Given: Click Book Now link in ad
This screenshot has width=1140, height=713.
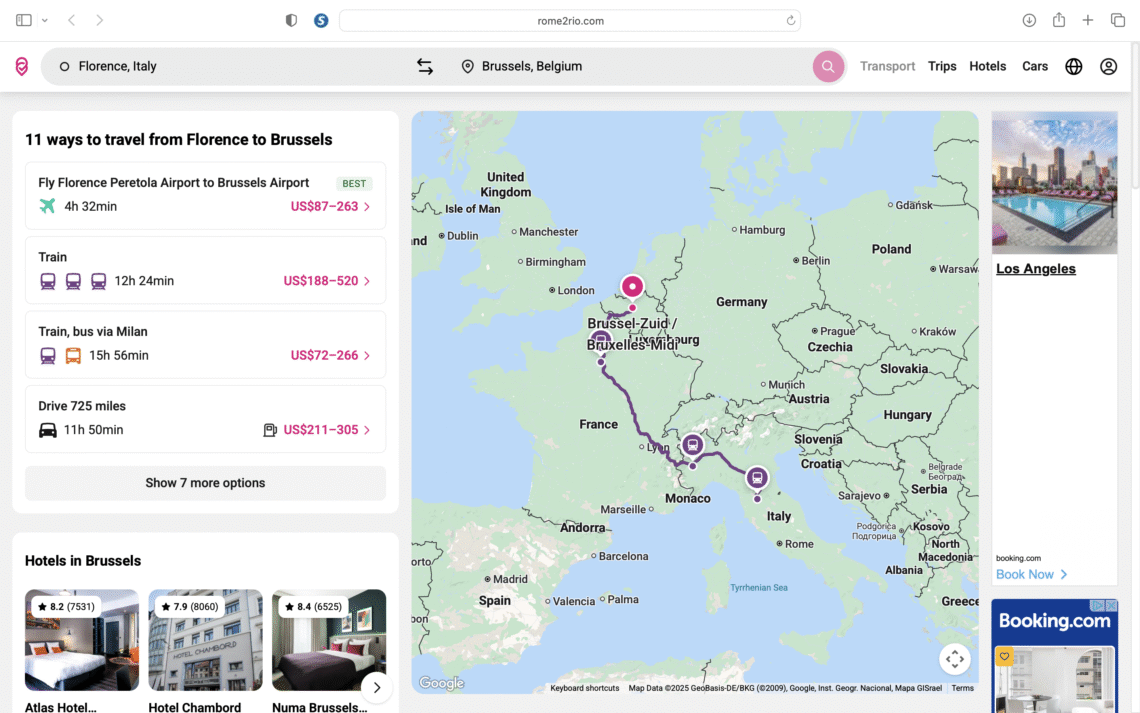Looking at the screenshot, I should tap(1031, 574).
